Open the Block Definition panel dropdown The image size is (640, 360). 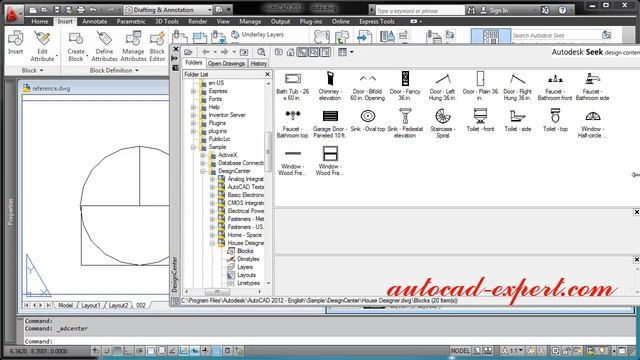(114, 70)
